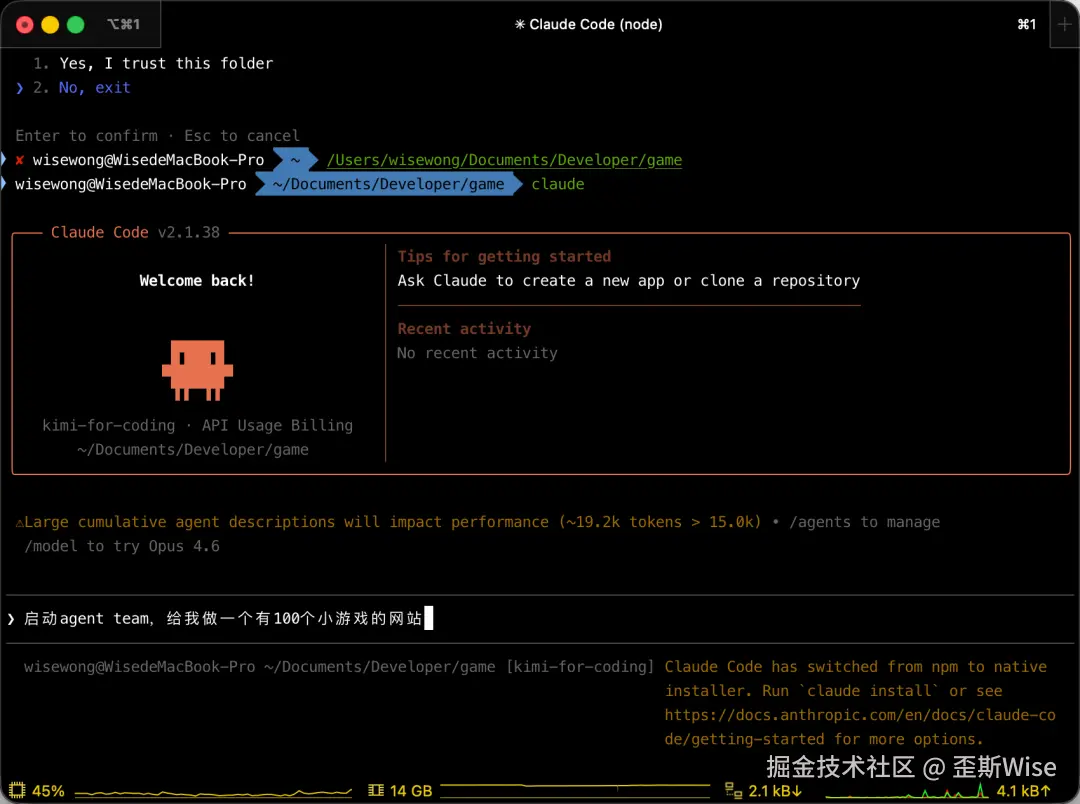Screen dimensions: 1080x804
Task: Click the 'claude' command text
Action: click(x=557, y=184)
